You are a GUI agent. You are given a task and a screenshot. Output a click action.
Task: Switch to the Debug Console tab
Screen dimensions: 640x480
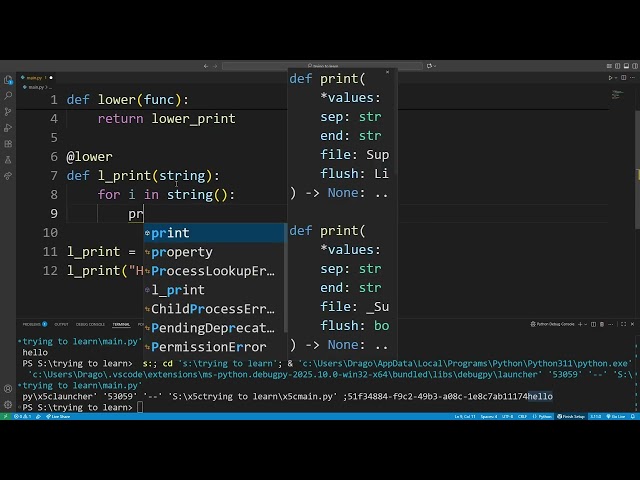[90, 324]
